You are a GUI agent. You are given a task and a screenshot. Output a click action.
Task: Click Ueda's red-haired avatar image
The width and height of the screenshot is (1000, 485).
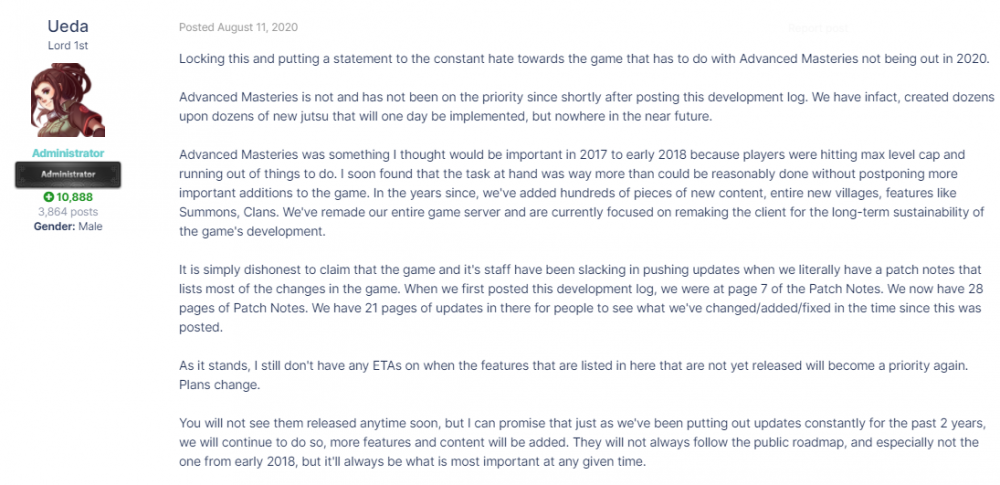pyautogui.click(x=67, y=102)
